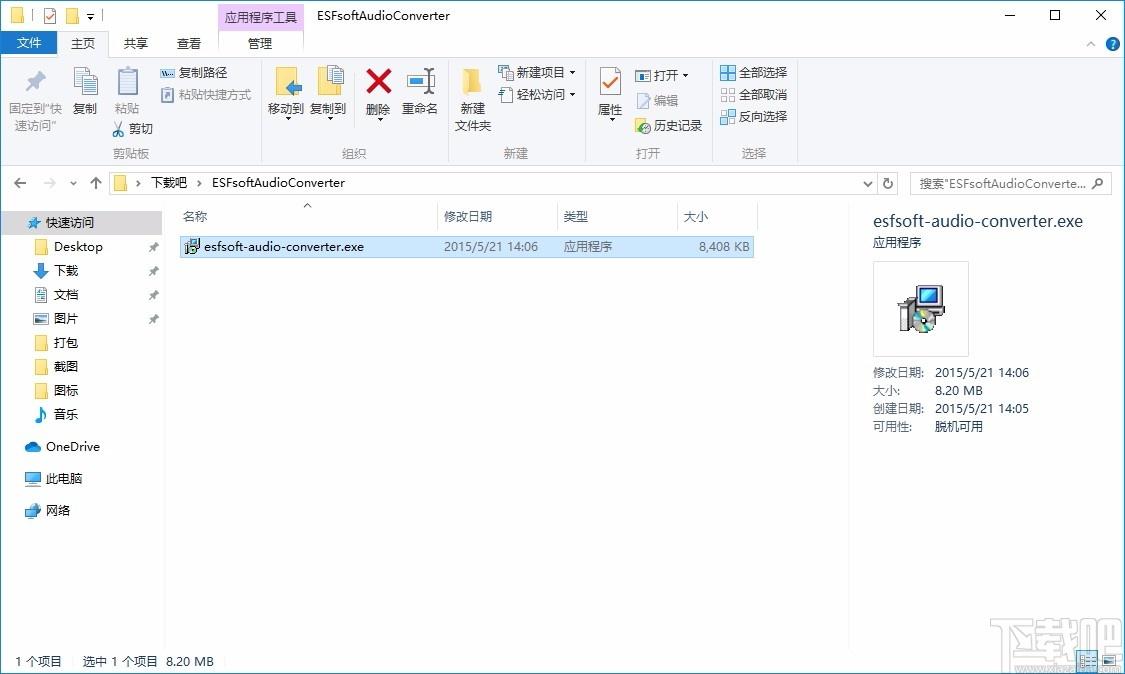Open Downloads (下载) in the sidebar
Image resolution: width=1125 pixels, height=674 pixels.
[x=66, y=271]
